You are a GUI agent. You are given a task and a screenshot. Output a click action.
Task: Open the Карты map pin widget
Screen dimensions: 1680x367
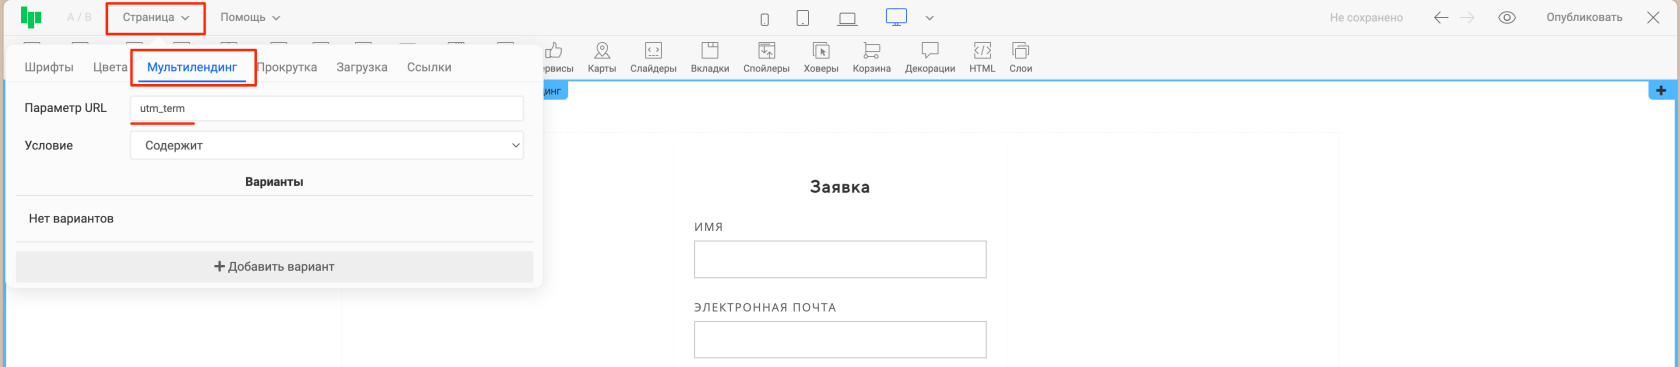pyautogui.click(x=602, y=57)
